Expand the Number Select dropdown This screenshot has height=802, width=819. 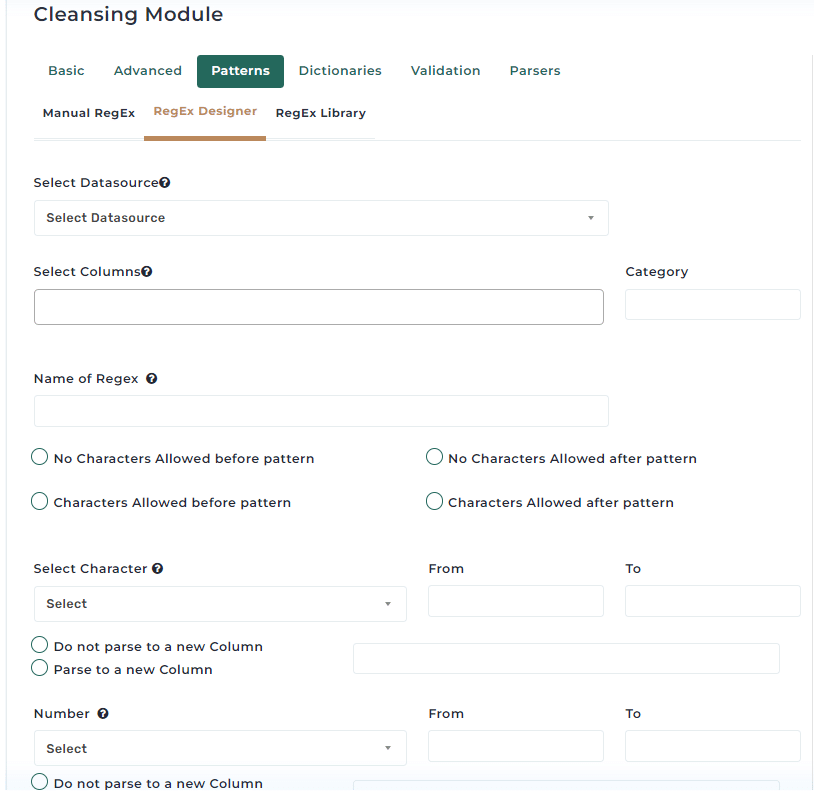pyautogui.click(x=220, y=749)
